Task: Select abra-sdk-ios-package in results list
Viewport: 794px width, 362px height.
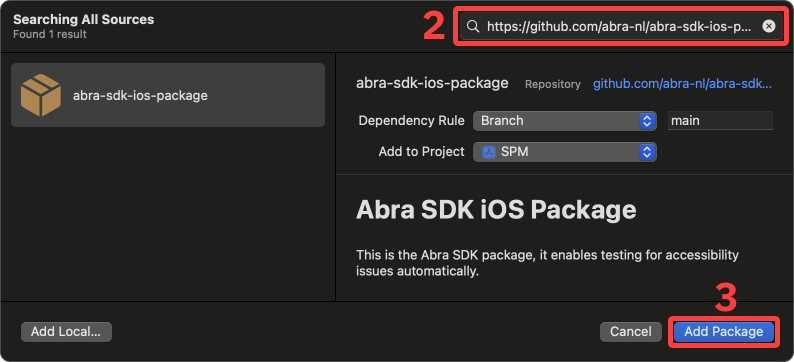Action: (168, 95)
